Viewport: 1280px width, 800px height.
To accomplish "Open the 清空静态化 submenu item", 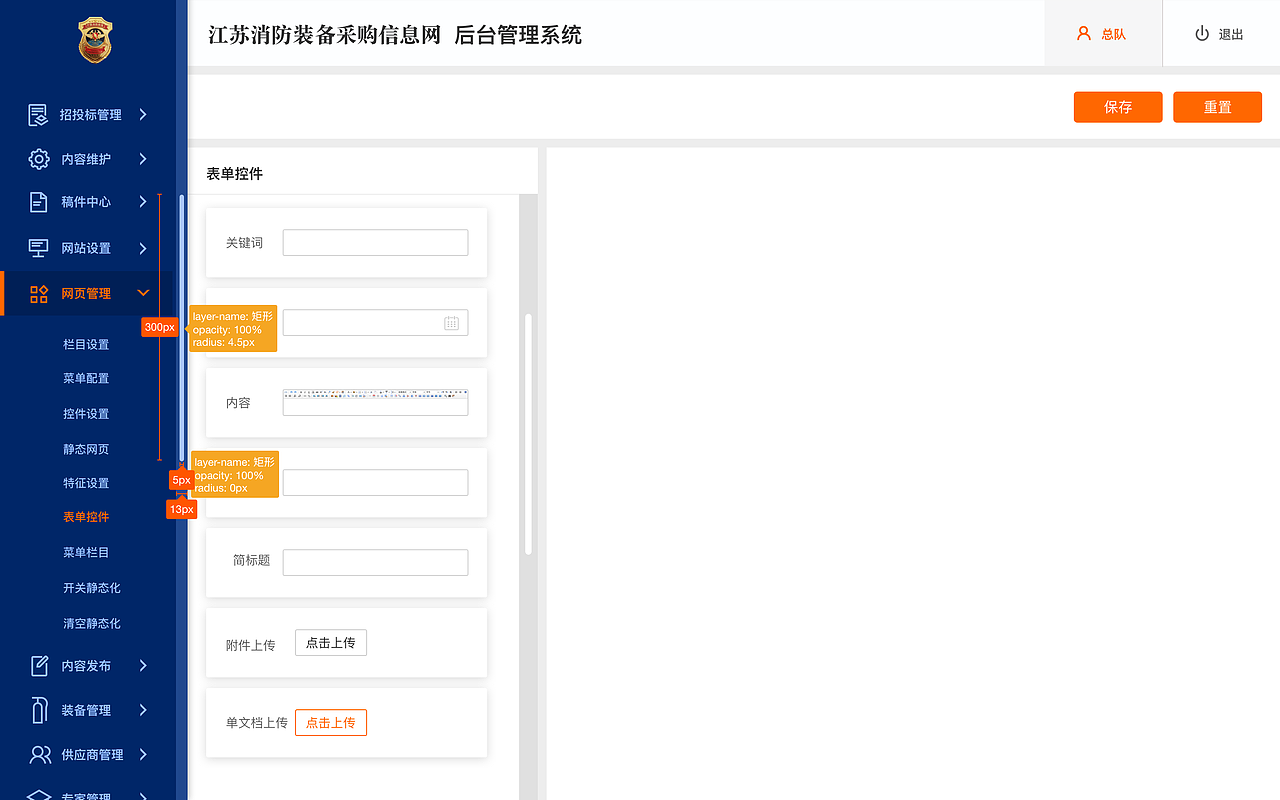I will pyautogui.click(x=92, y=624).
